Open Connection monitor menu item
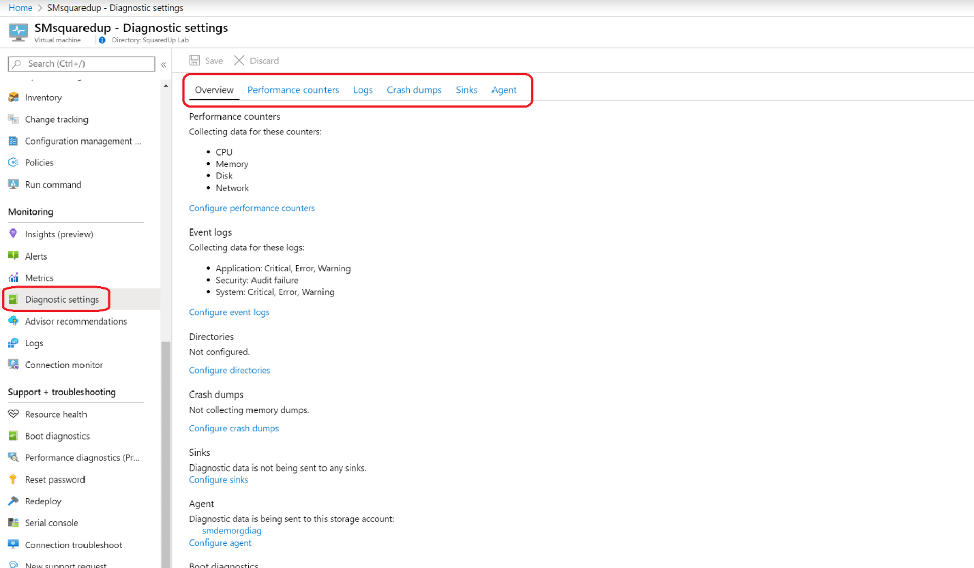Screen dimensions: 974x568 point(64,365)
